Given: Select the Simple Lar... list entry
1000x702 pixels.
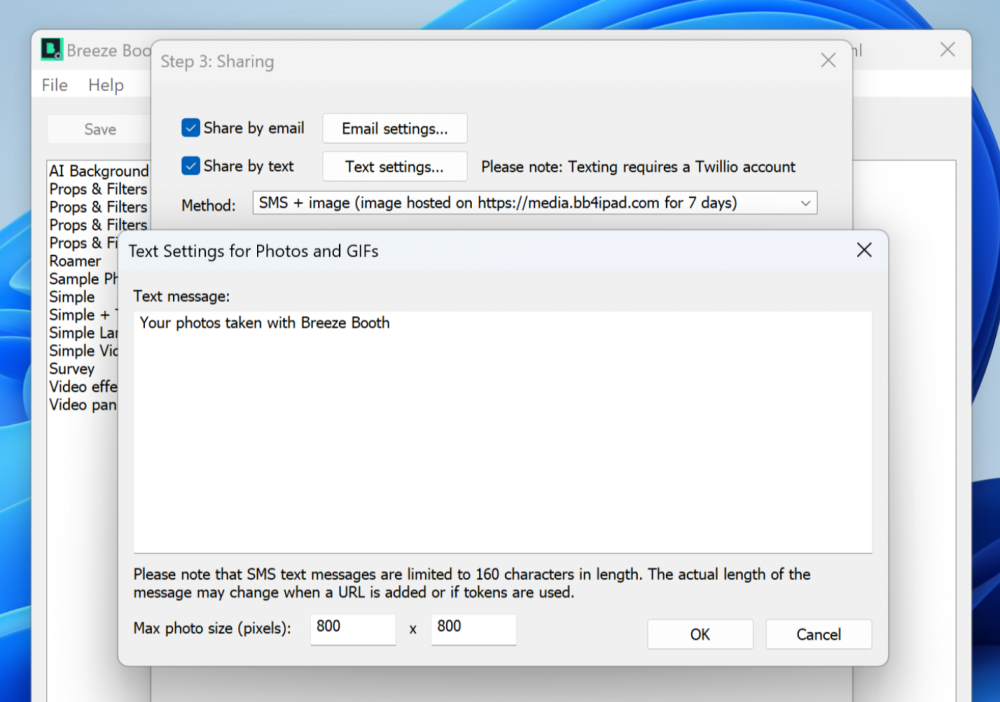Looking at the screenshot, I should click(x=83, y=333).
